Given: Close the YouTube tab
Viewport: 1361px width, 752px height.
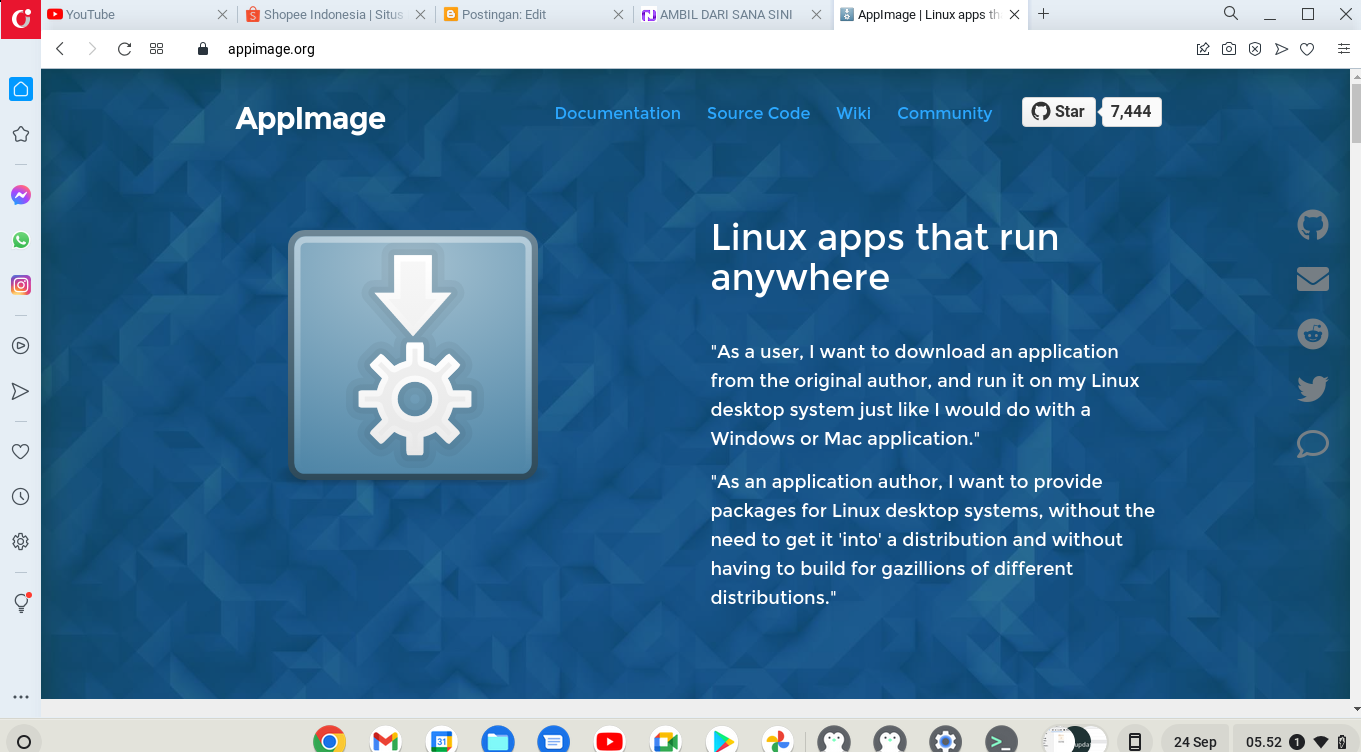Looking at the screenshot, I should click(x=223, y=15).
